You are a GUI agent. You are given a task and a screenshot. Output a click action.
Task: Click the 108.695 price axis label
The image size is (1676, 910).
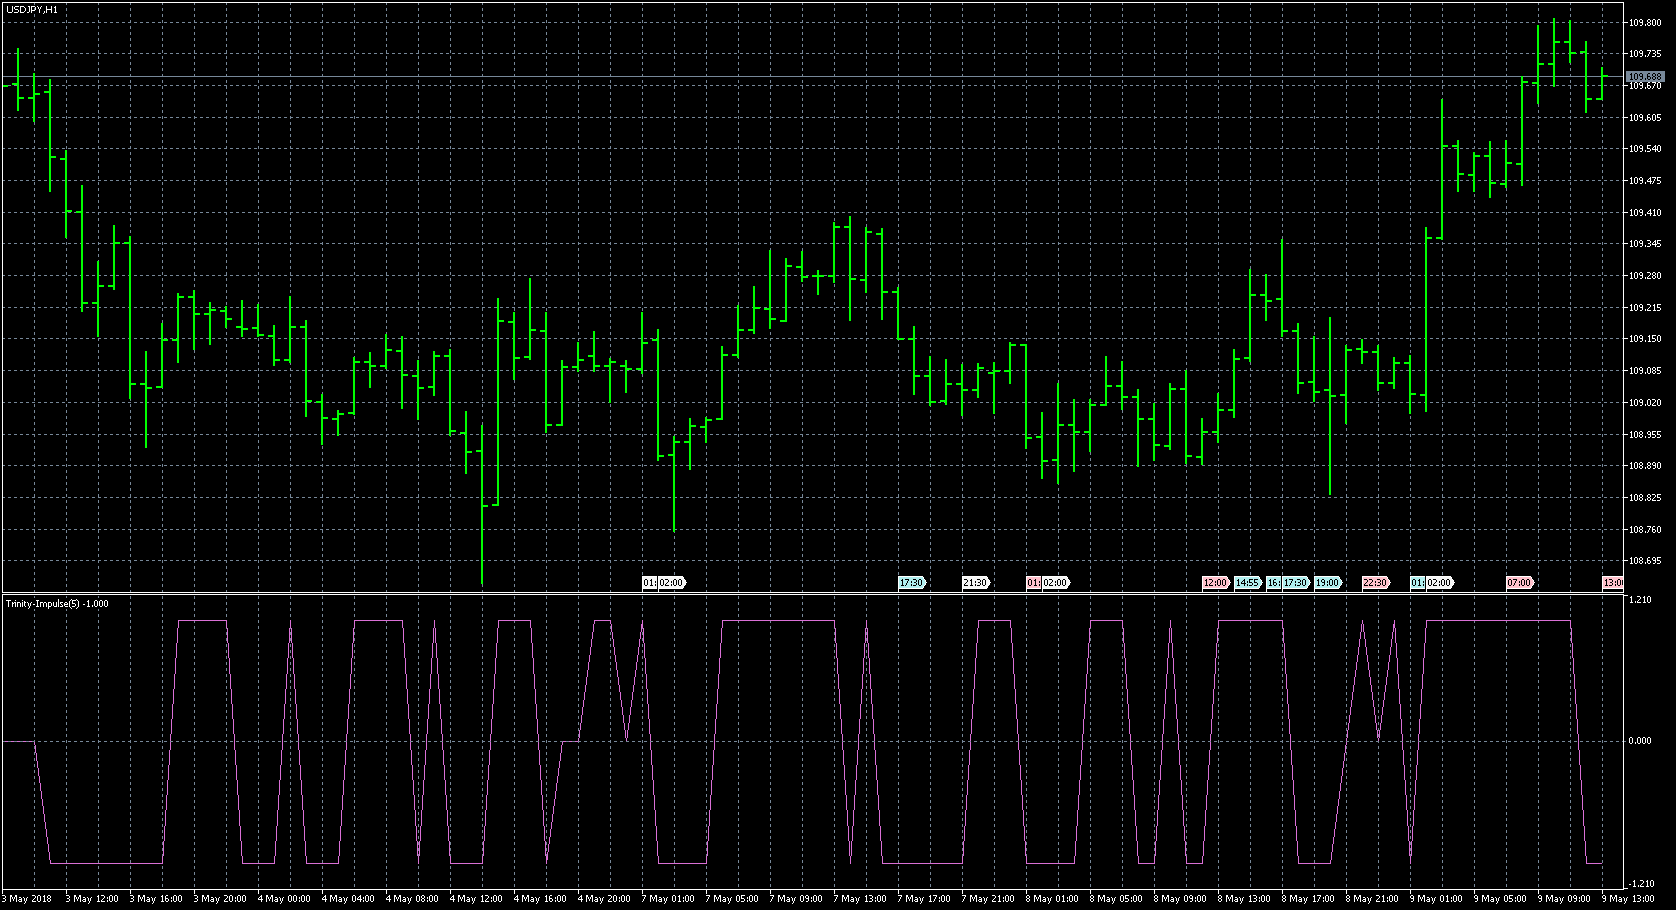[1645, 561]
